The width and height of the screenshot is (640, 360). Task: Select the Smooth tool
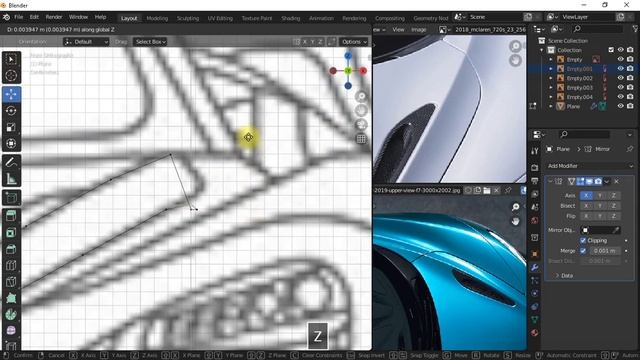coord(11,330)
